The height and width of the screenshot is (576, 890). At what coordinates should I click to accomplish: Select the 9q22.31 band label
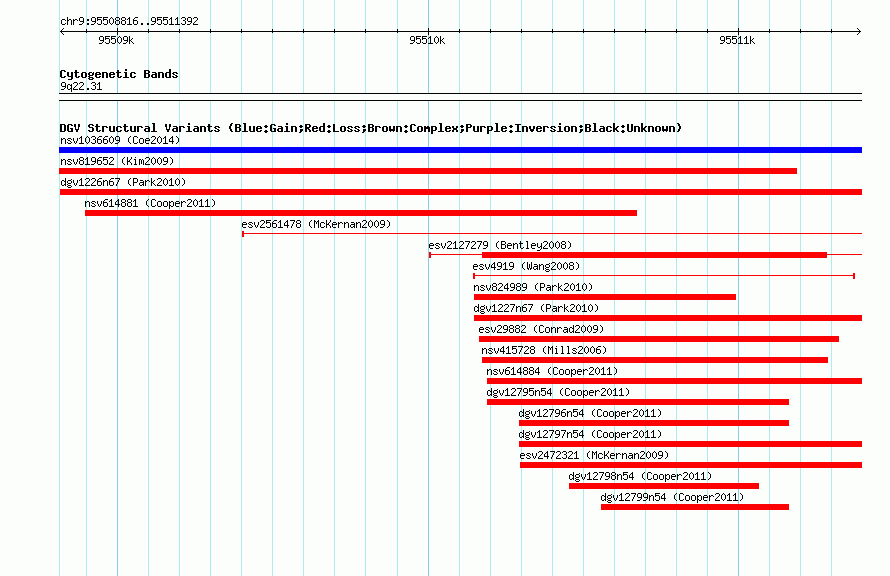tap(81, 86)
